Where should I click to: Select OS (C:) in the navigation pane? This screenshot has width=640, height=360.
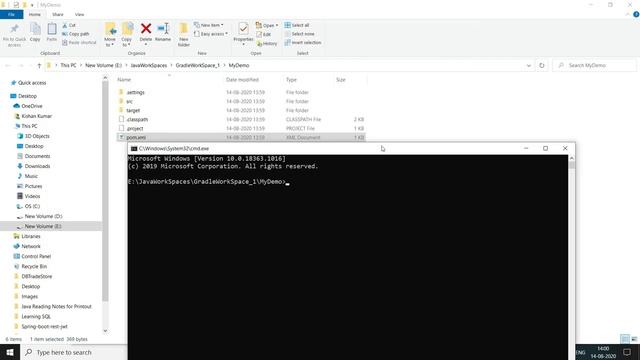[32, 206]
